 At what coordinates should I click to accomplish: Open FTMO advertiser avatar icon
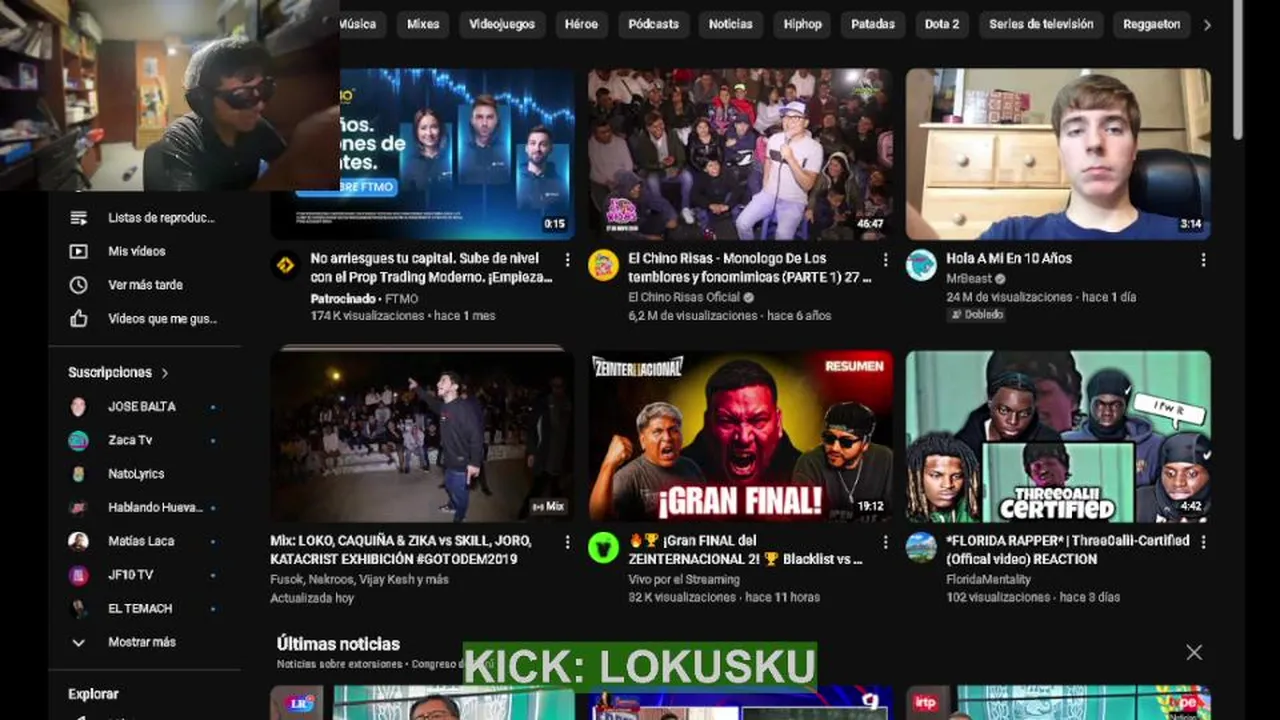pos(285,265)
